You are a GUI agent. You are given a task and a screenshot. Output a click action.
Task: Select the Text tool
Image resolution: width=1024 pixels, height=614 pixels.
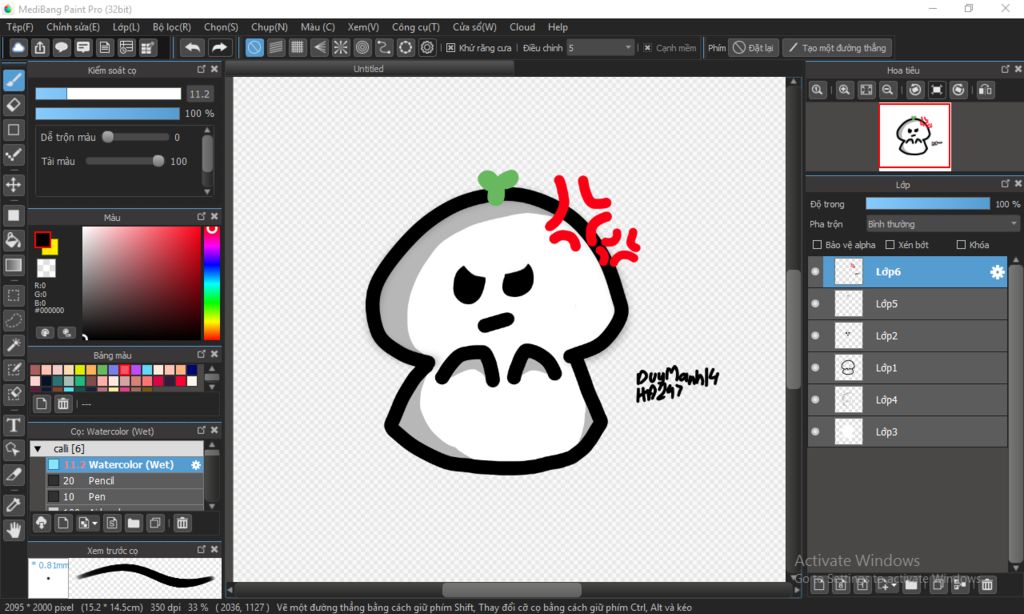point(14,425)
